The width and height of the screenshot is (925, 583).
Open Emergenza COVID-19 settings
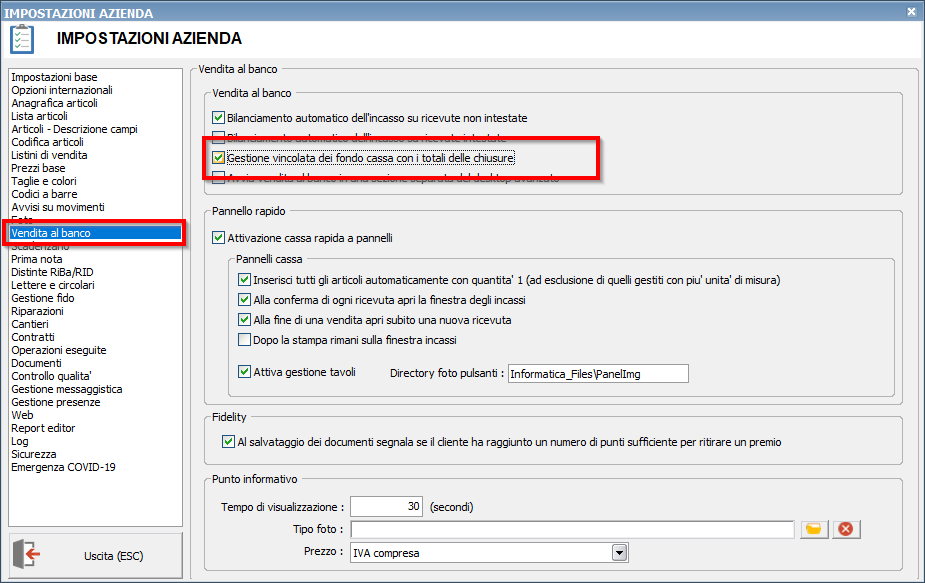[64, 467]
